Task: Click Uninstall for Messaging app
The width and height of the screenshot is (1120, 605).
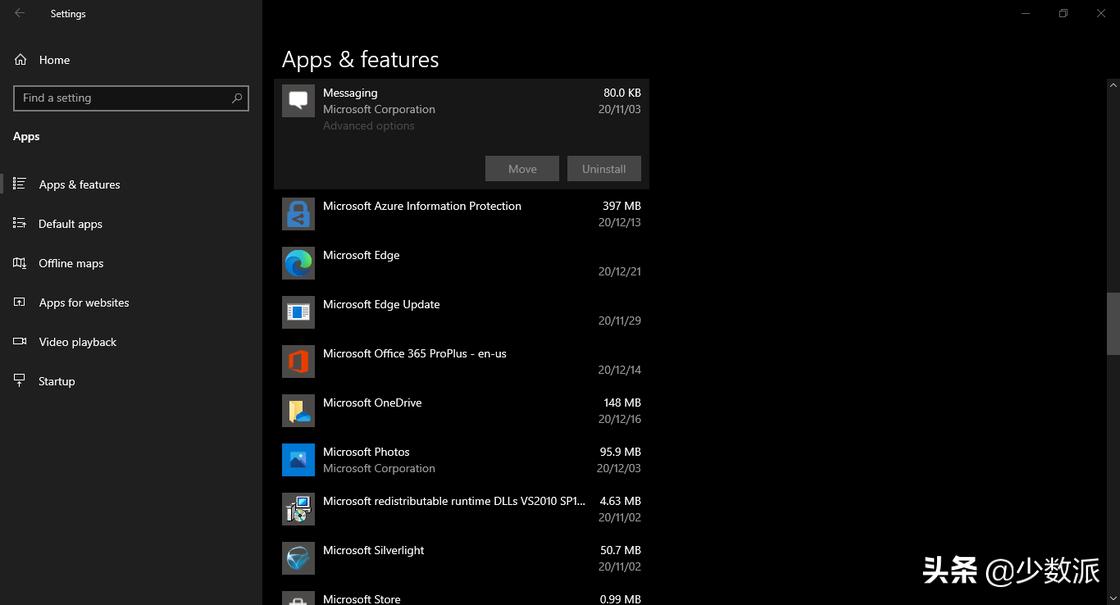Action: (x=604, y=169)
